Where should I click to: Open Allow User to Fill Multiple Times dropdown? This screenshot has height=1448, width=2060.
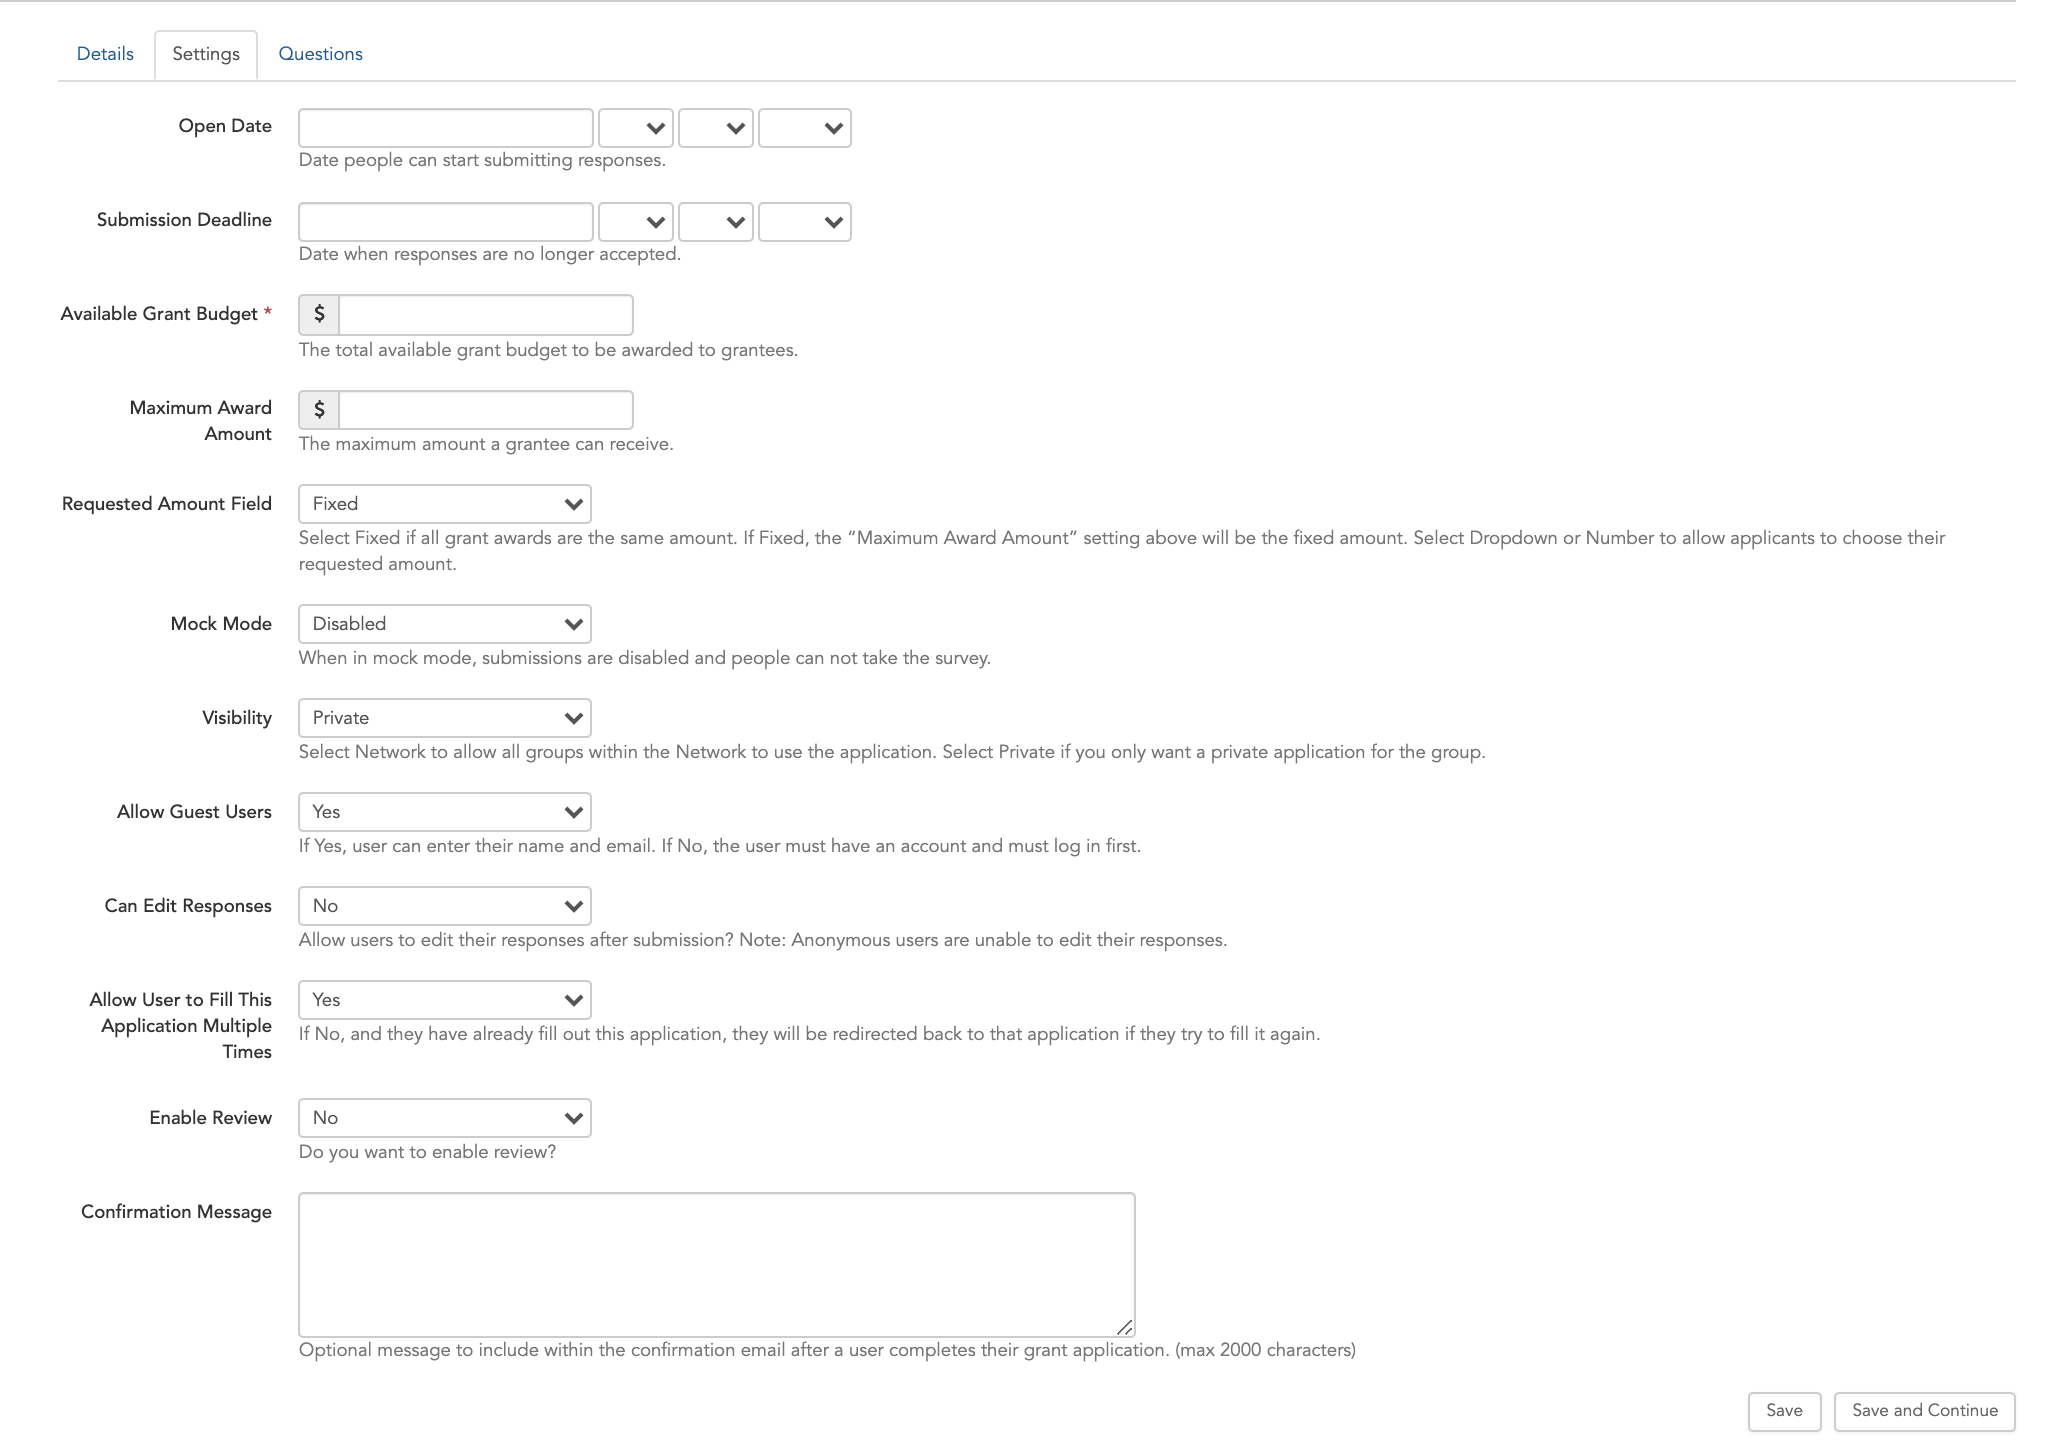445,1000
